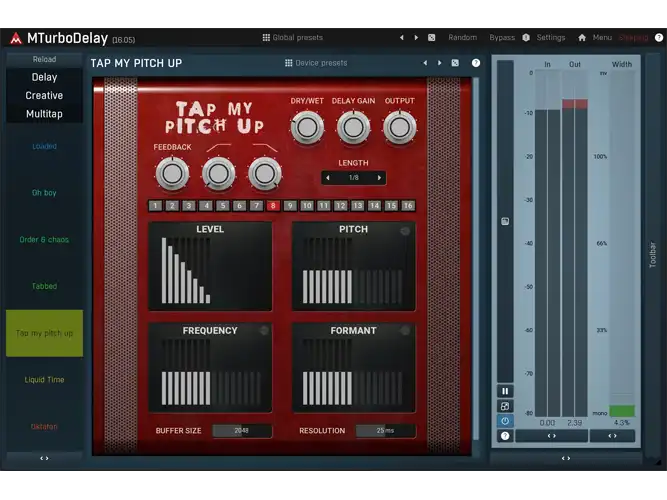
Task: Select tap count 4
Action: coord(206,206)
